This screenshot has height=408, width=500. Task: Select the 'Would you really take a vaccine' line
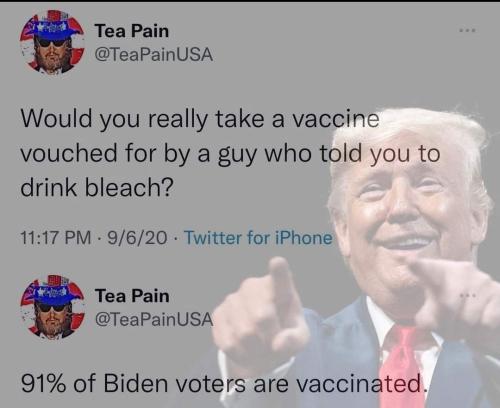point(200,119)
